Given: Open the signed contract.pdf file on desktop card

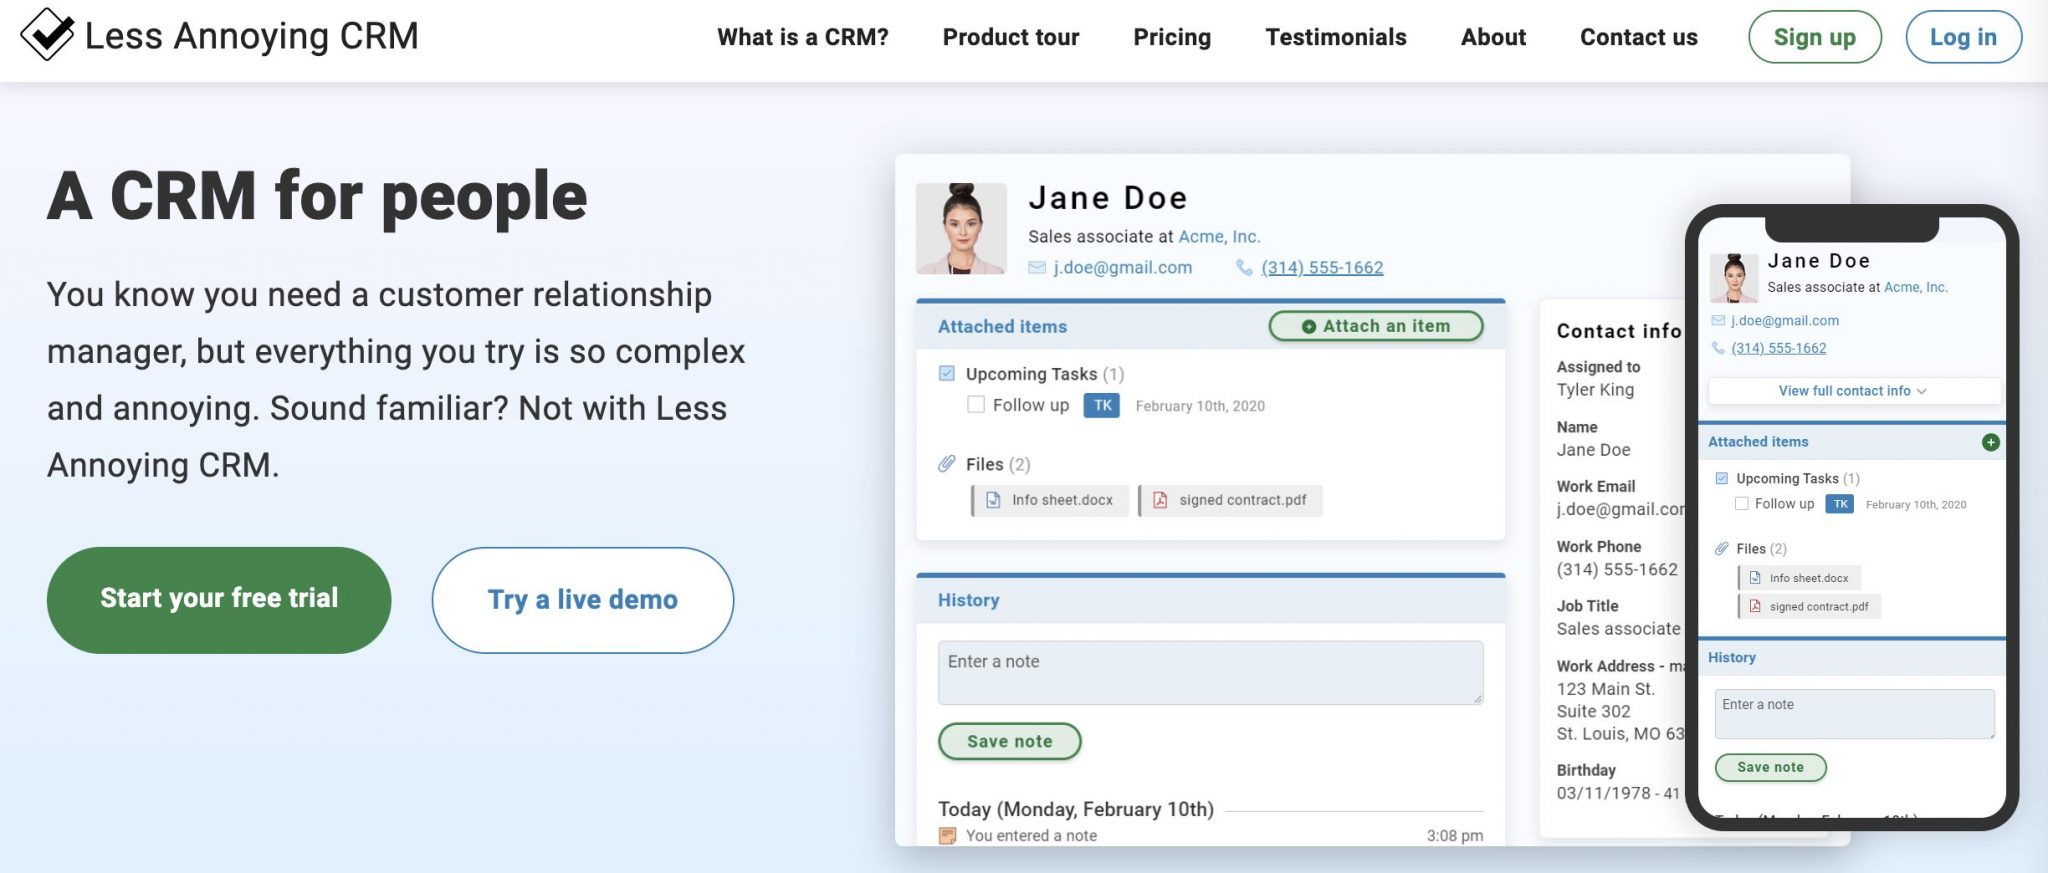Looking at the screenshot, I should pos(1230,500).
